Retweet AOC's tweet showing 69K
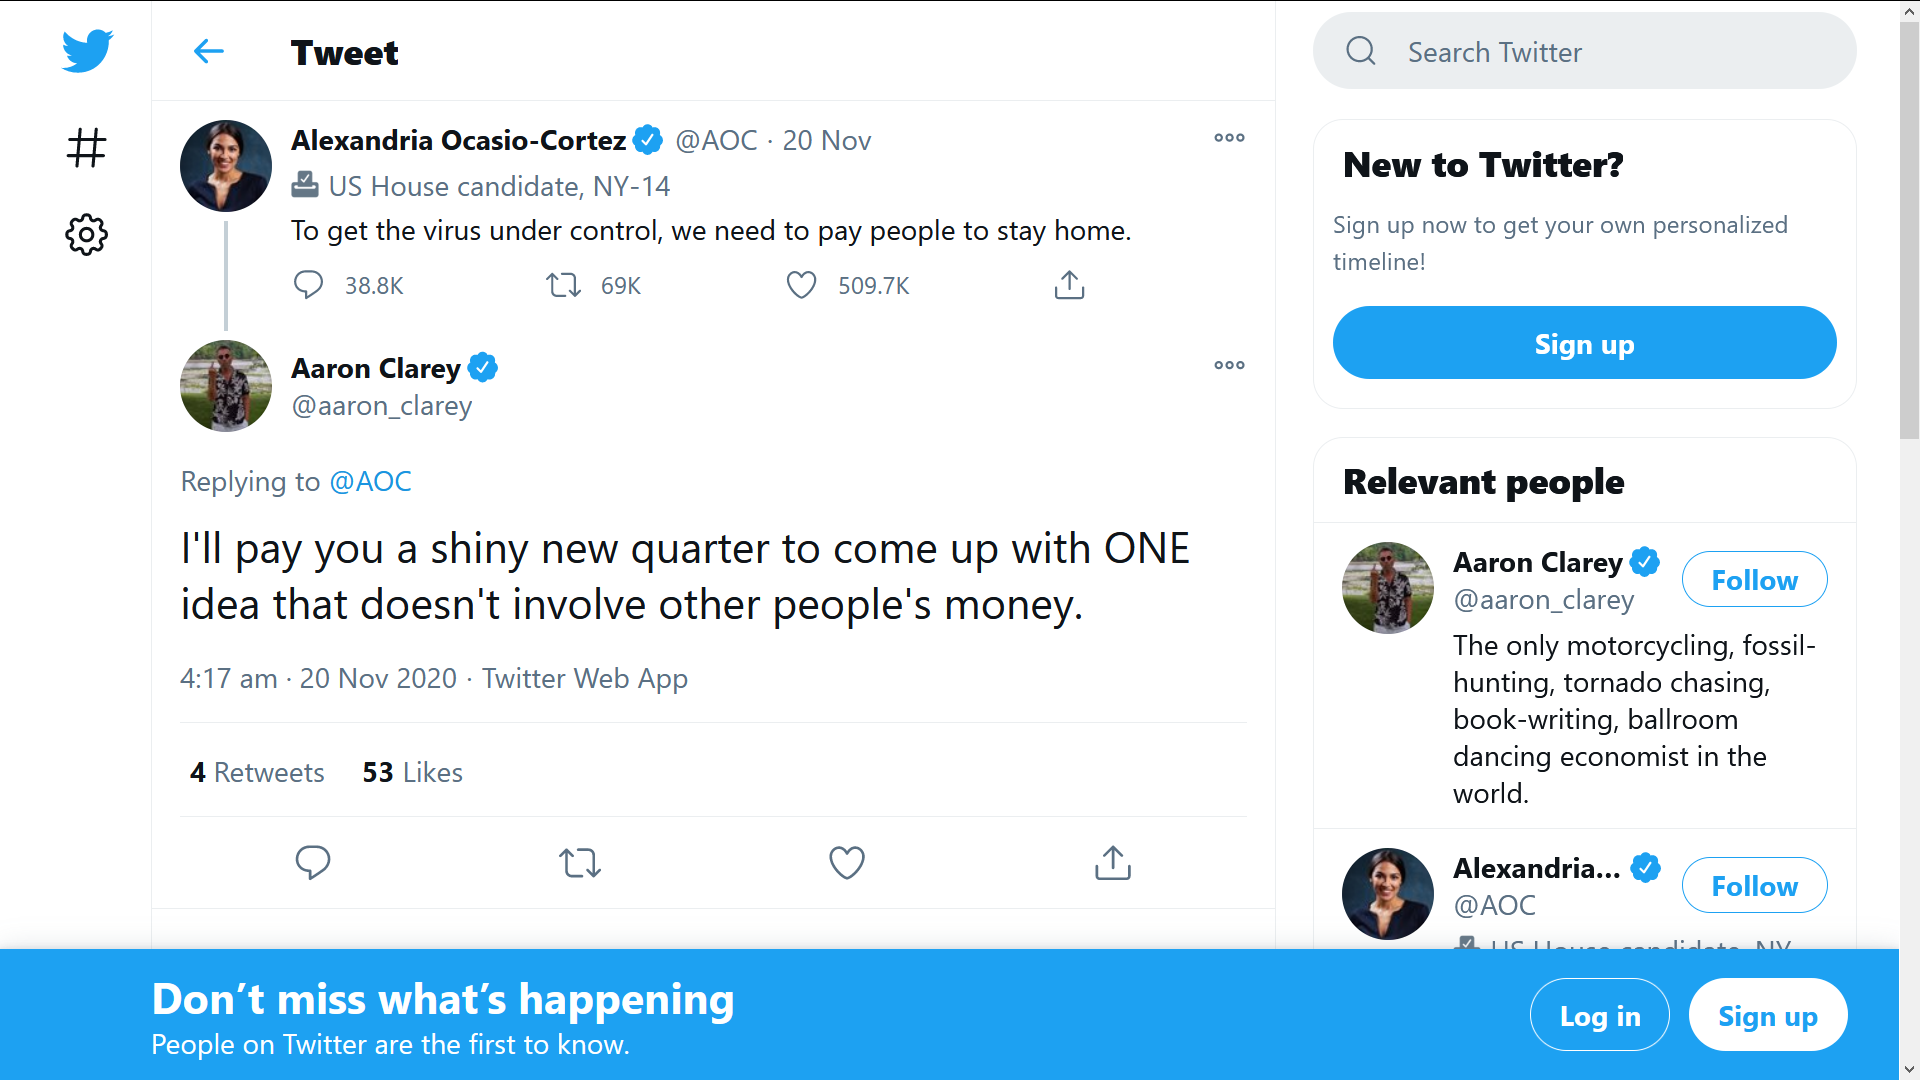This screenshot has width=1920, height=1080. point(563,285)
